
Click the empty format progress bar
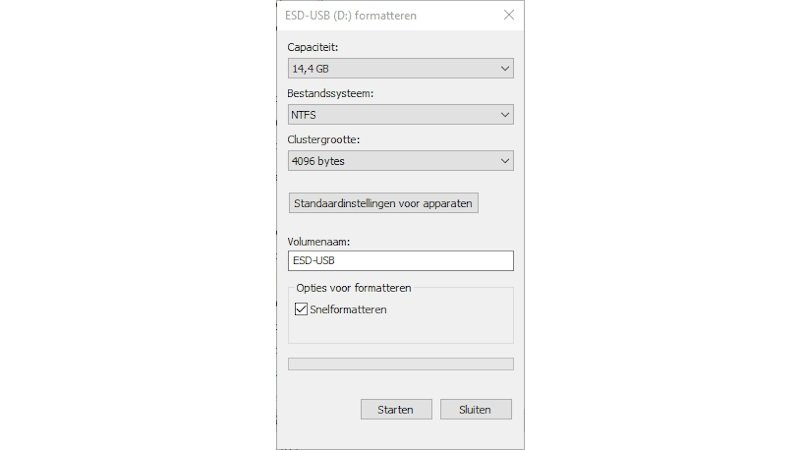[401, 364]
